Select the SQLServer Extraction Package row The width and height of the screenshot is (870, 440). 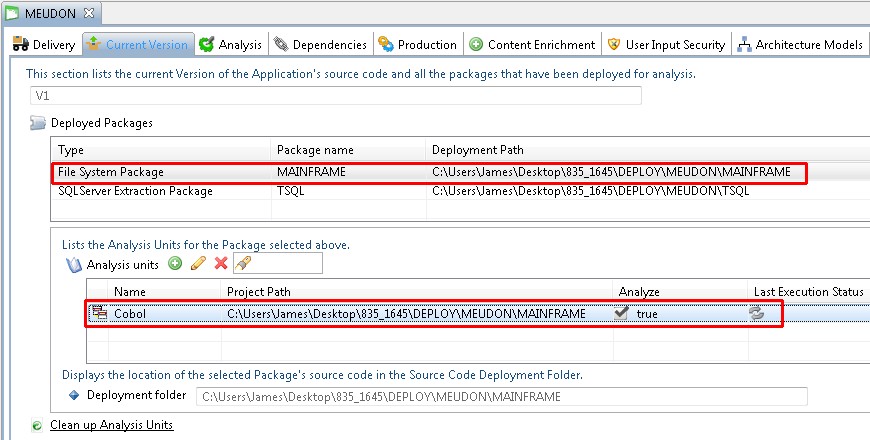tap(135, 191)
